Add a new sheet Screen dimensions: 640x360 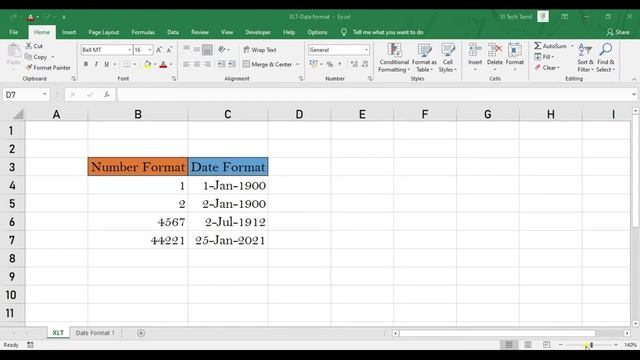click(141, 333)
